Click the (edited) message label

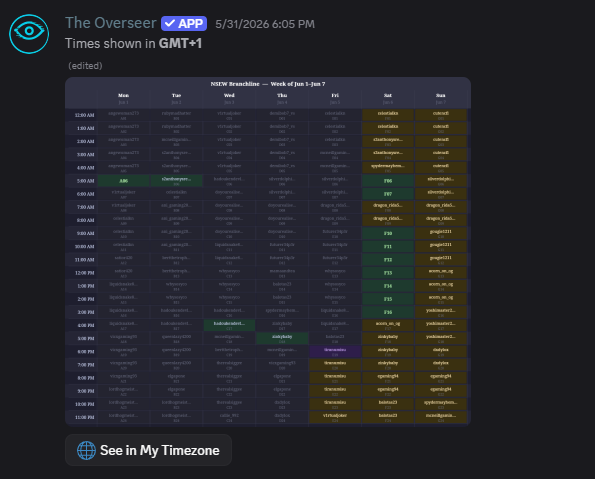click(85, 66)
